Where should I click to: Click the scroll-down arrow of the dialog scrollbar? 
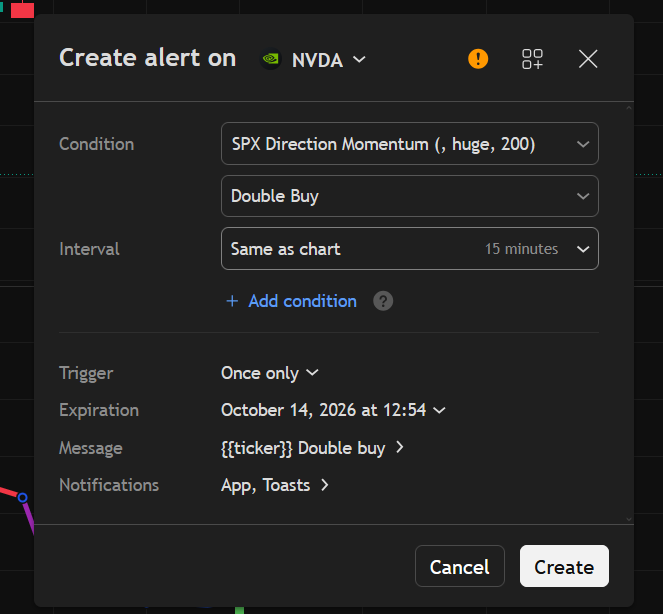[x=629, y=519]
